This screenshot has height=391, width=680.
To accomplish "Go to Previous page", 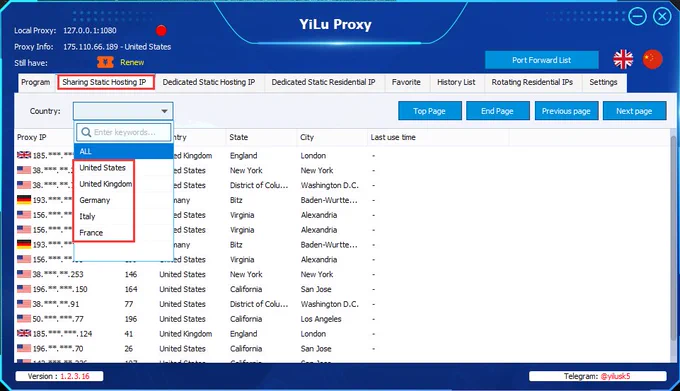I will pos(566,111).
